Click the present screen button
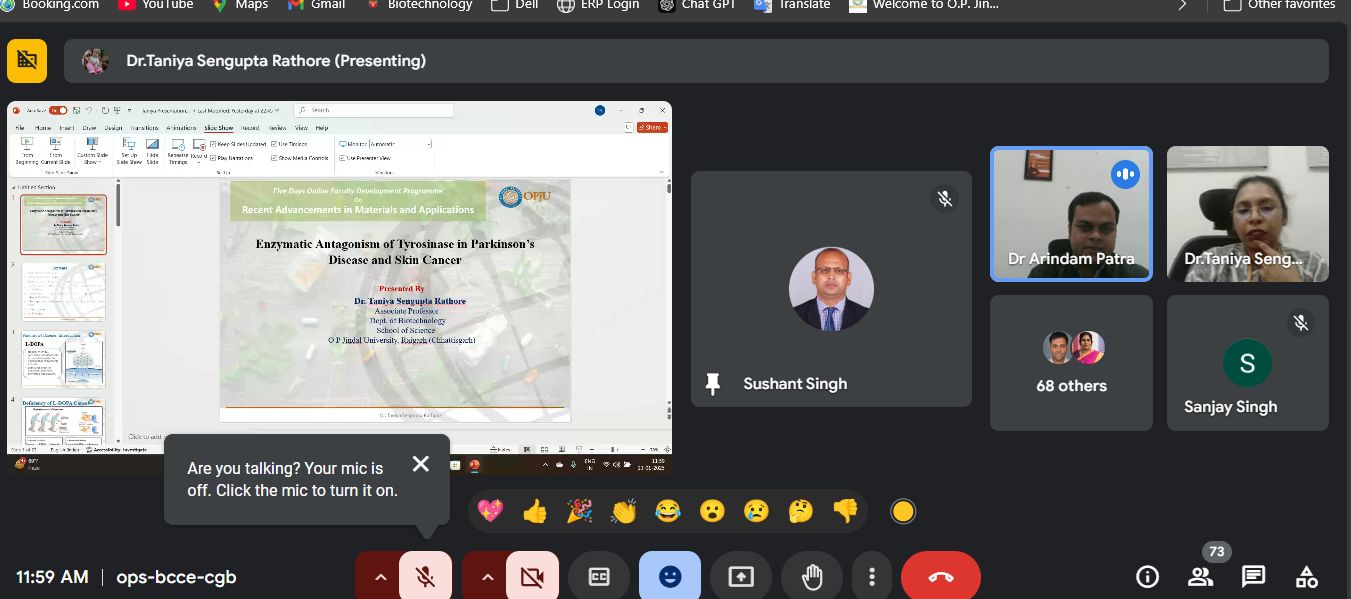1351x599 pixels. tap(740, 577)
